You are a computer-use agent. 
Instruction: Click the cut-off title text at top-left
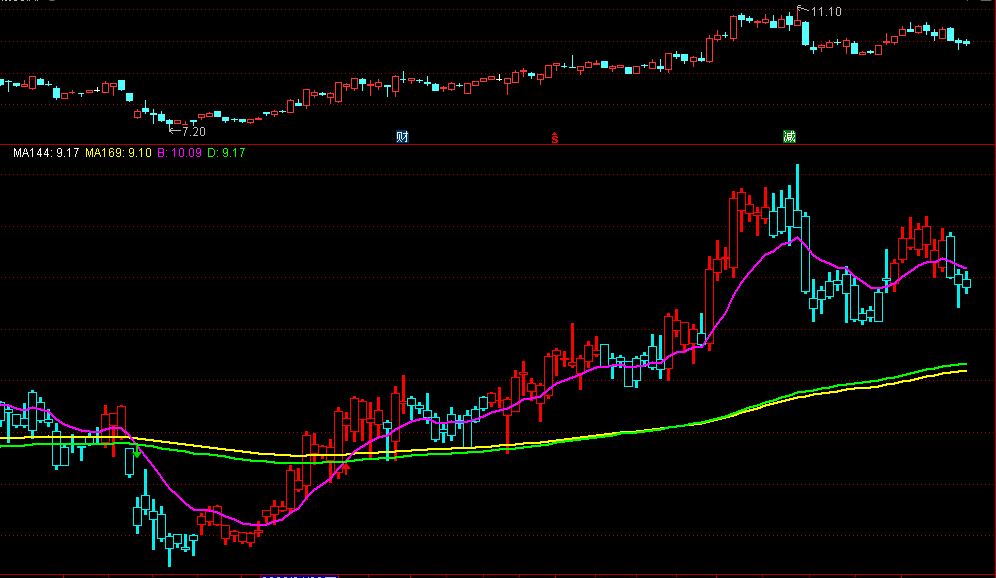coord(20,3)
